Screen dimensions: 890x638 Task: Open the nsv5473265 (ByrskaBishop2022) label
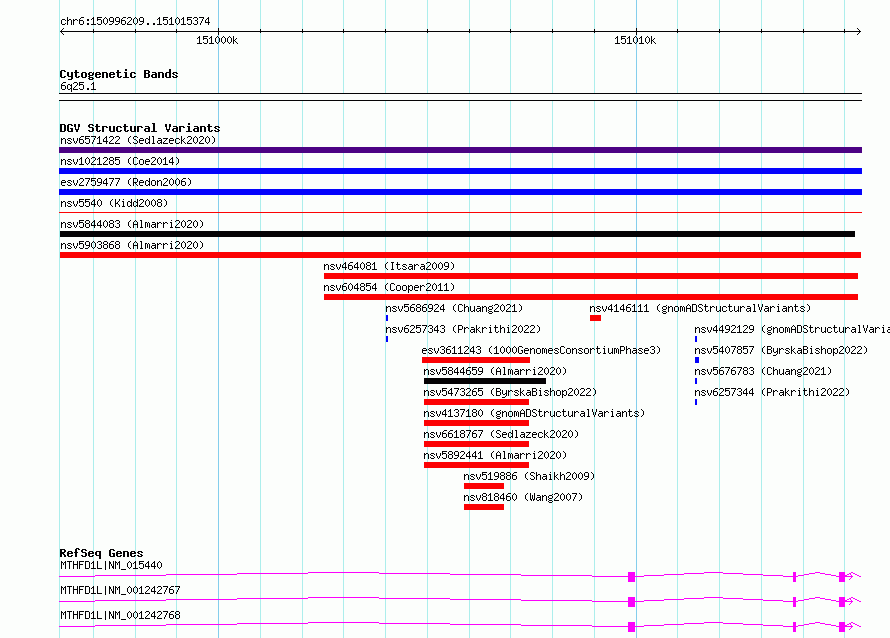pos(510,392)
